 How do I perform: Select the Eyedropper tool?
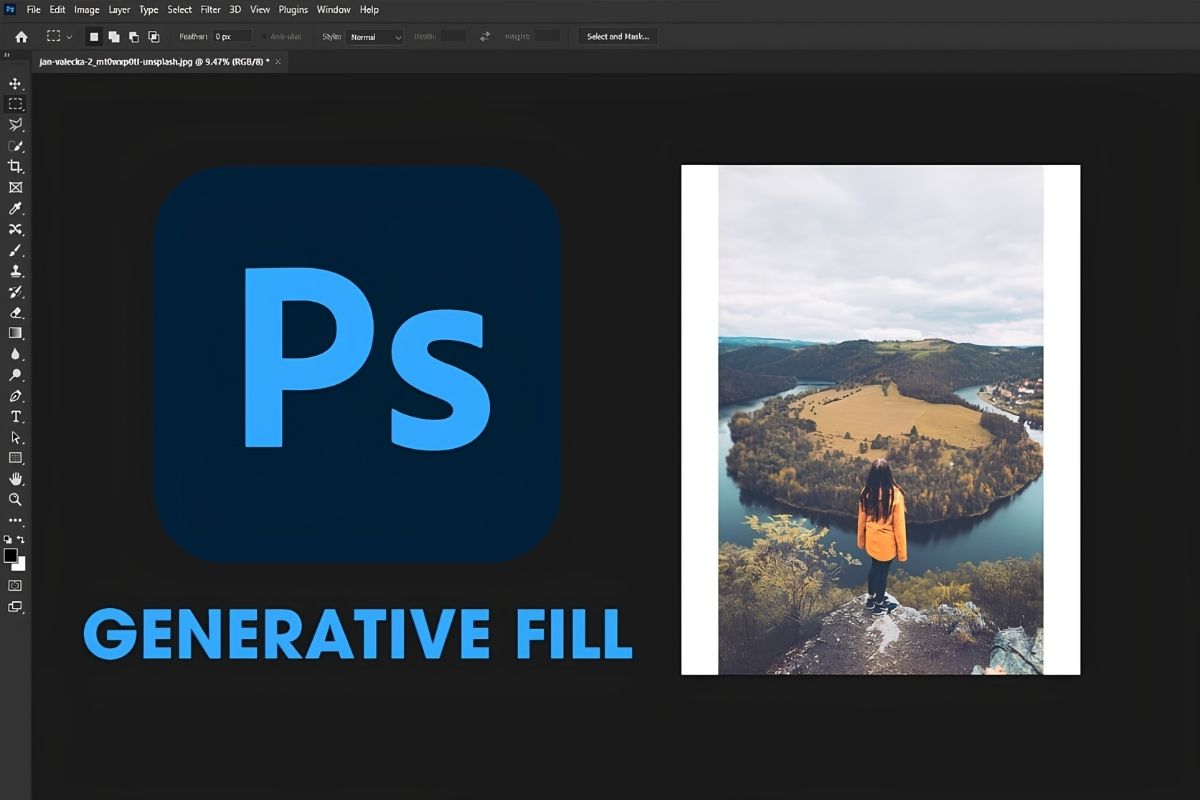[x=15, y=208]
